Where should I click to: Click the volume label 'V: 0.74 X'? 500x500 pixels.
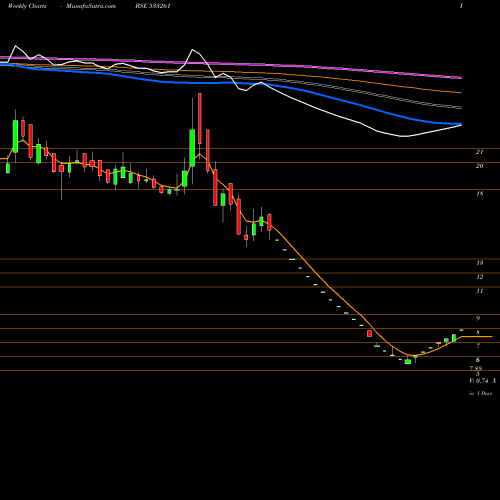pyautogui.click(x=482, y=381)
